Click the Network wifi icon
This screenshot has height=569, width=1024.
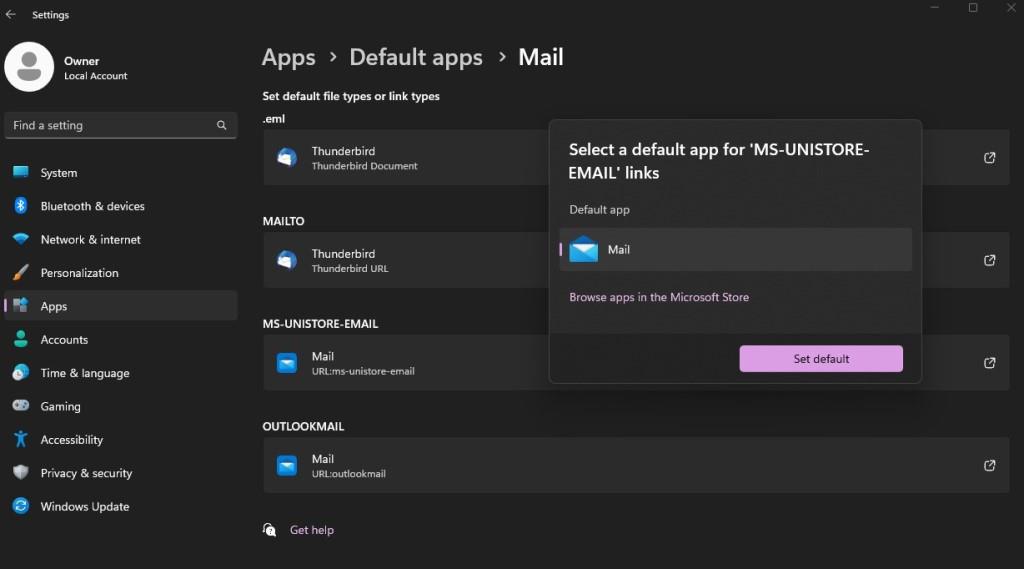coord(21,239)
